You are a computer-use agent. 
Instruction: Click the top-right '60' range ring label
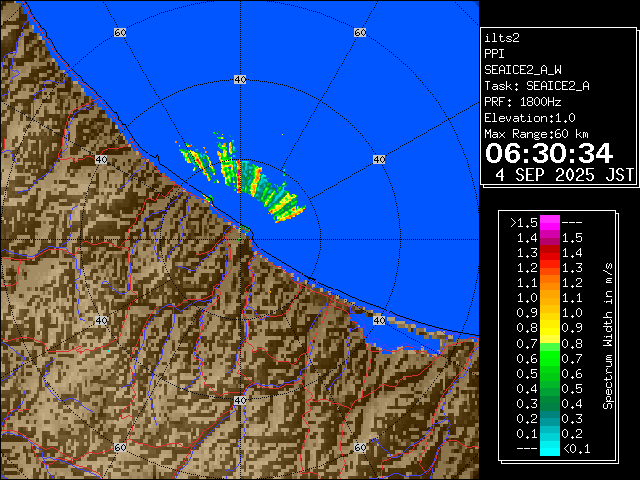tap(359, 33)
